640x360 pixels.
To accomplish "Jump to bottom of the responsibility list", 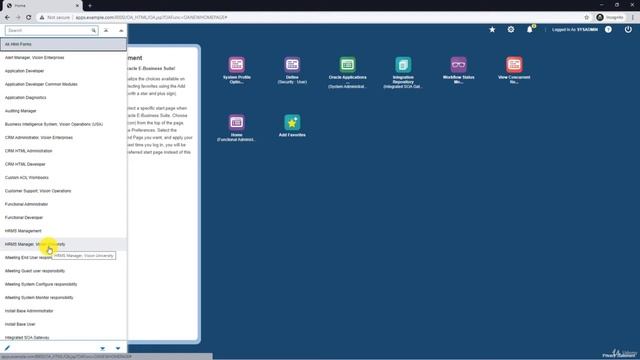I will [102, 348].
